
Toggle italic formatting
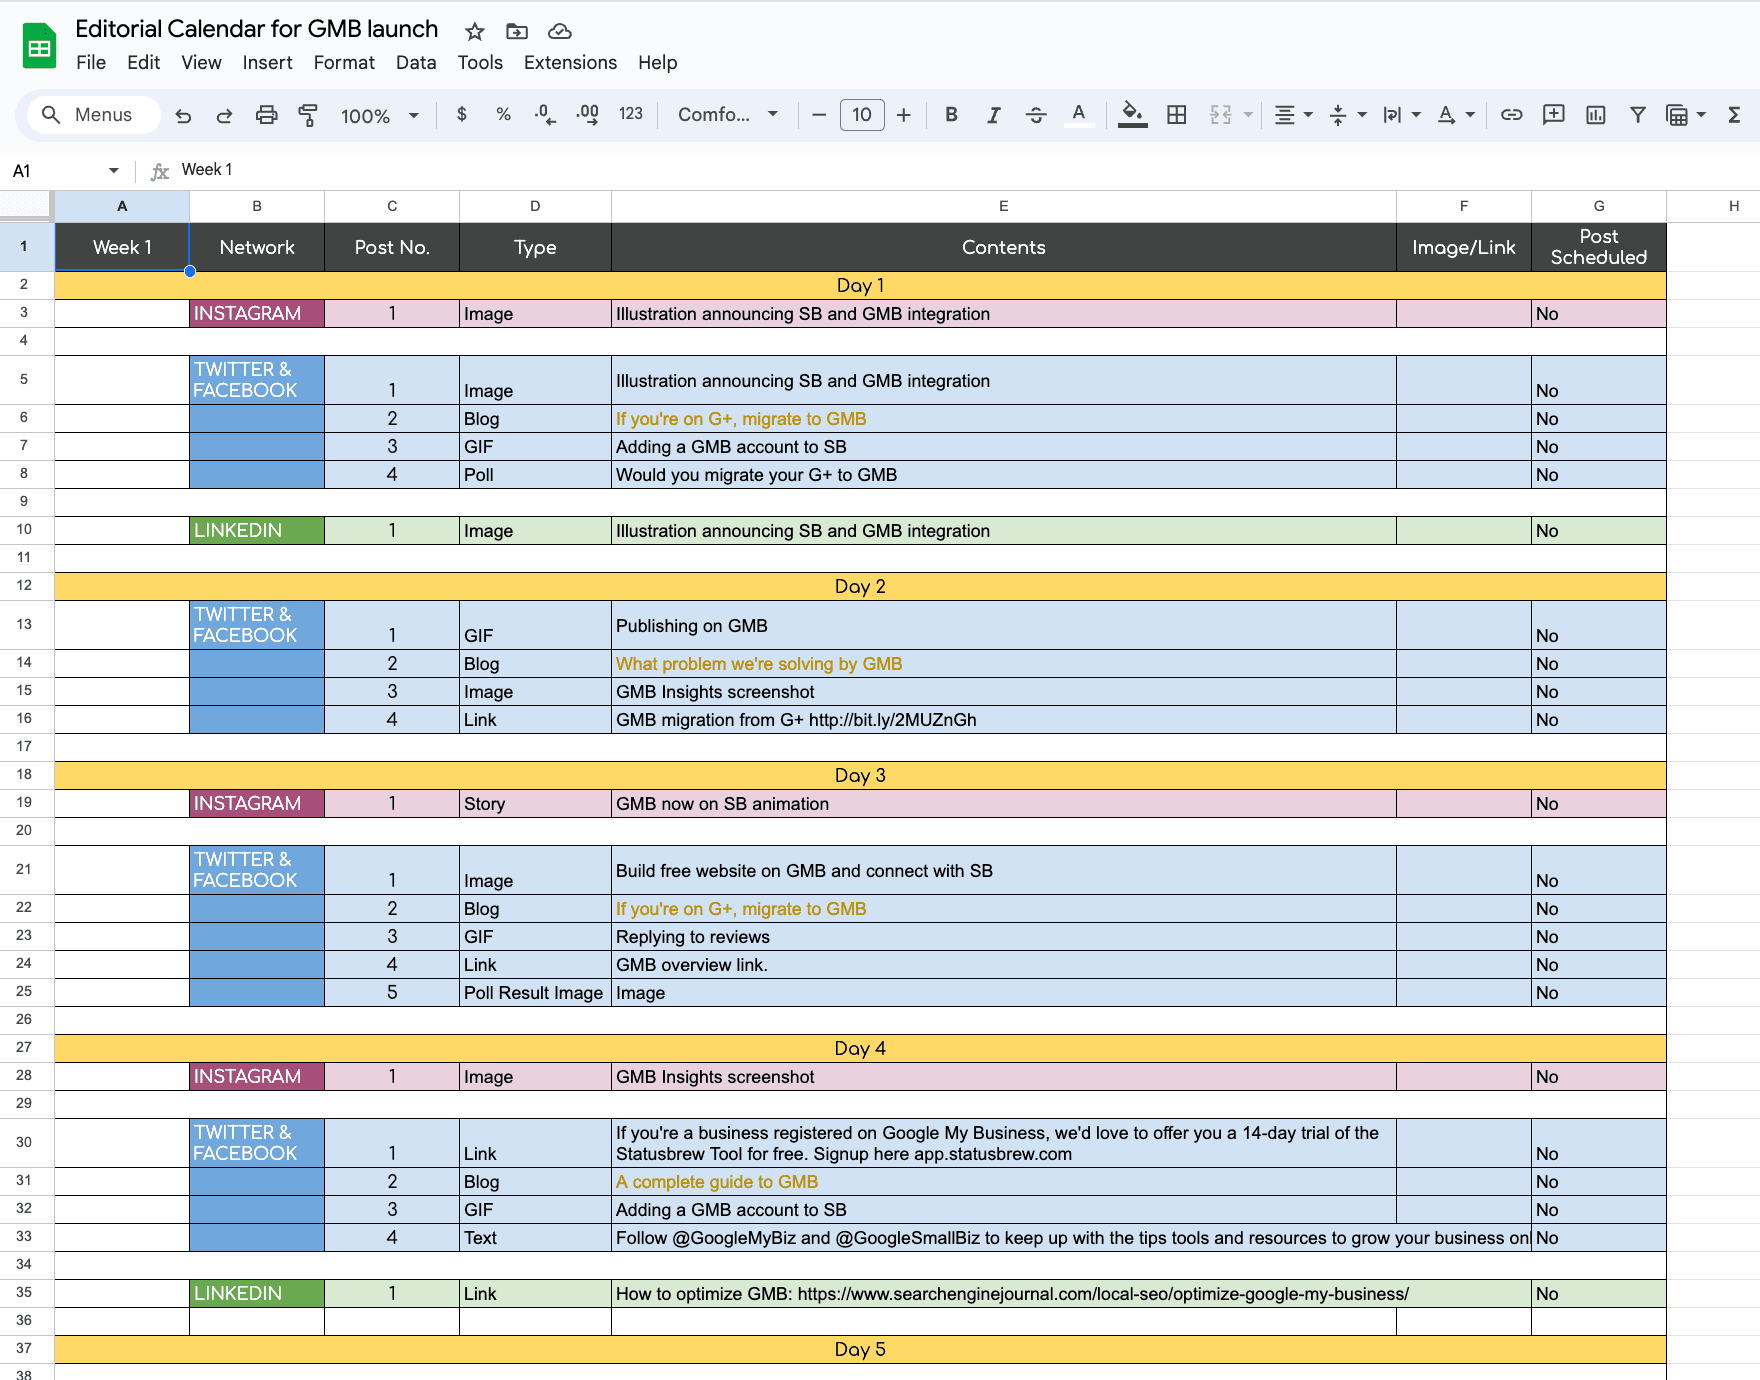pyautogui.click(x=993, y=115)
